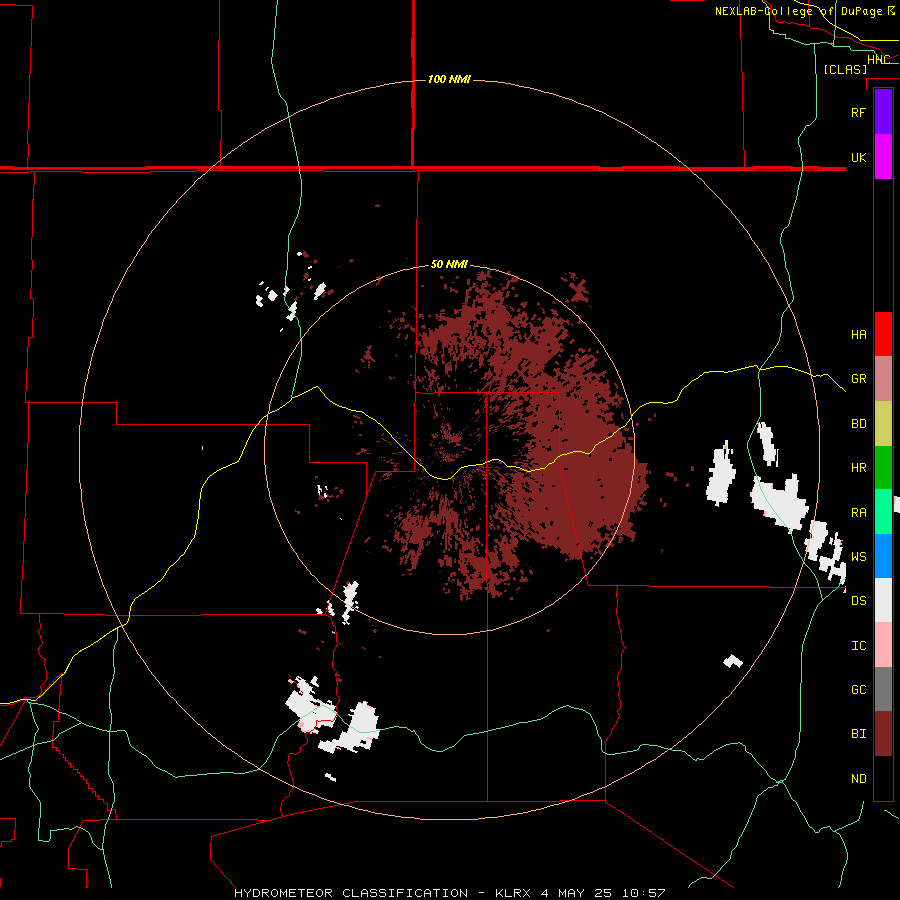Image resolution: width=900 pixels, height=900 pixels.
Task: Click the RF legend label
Action: click(858, 112)
